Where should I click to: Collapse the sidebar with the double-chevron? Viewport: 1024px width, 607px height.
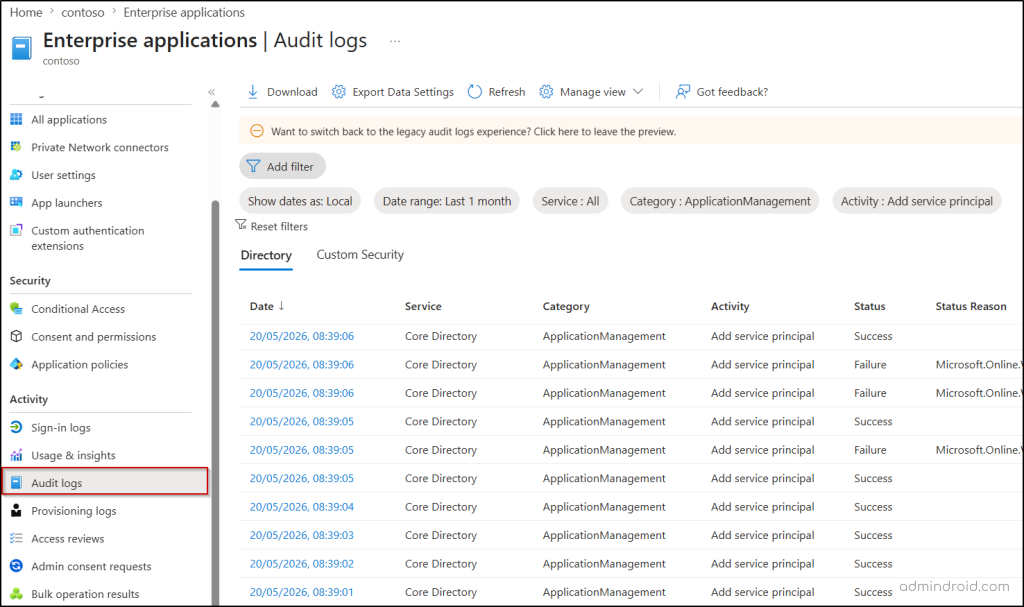pyautogui.click(x=212, y=92)
